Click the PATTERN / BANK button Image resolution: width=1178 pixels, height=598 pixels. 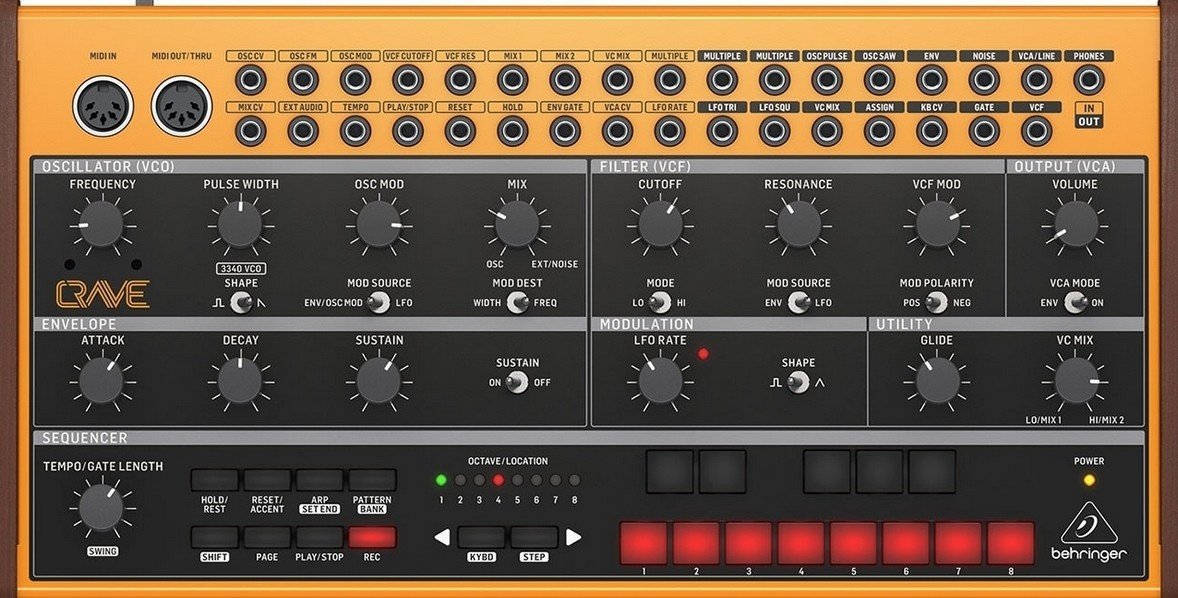[372, 480]
